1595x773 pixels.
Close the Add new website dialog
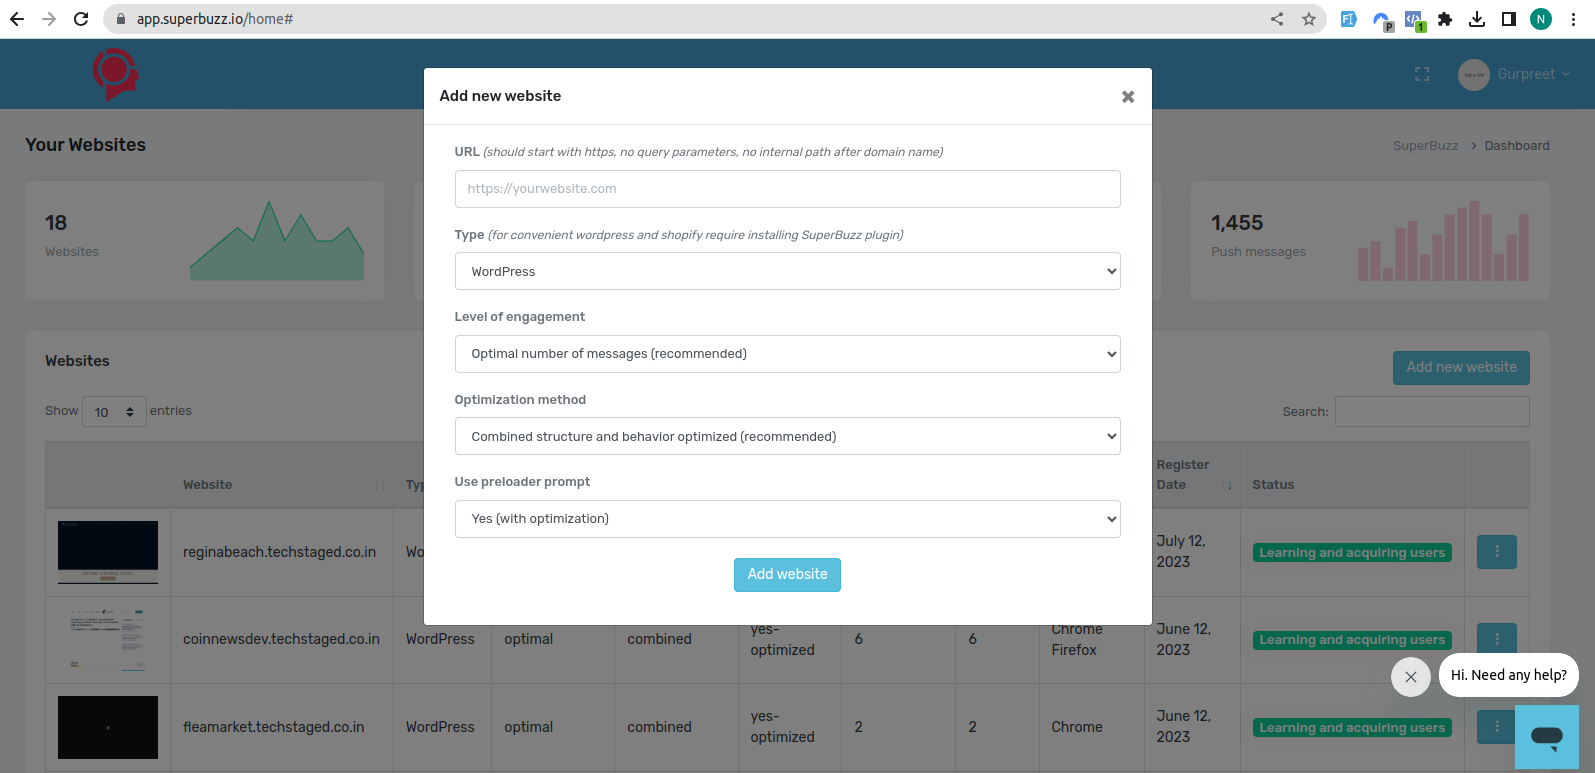1128,97
